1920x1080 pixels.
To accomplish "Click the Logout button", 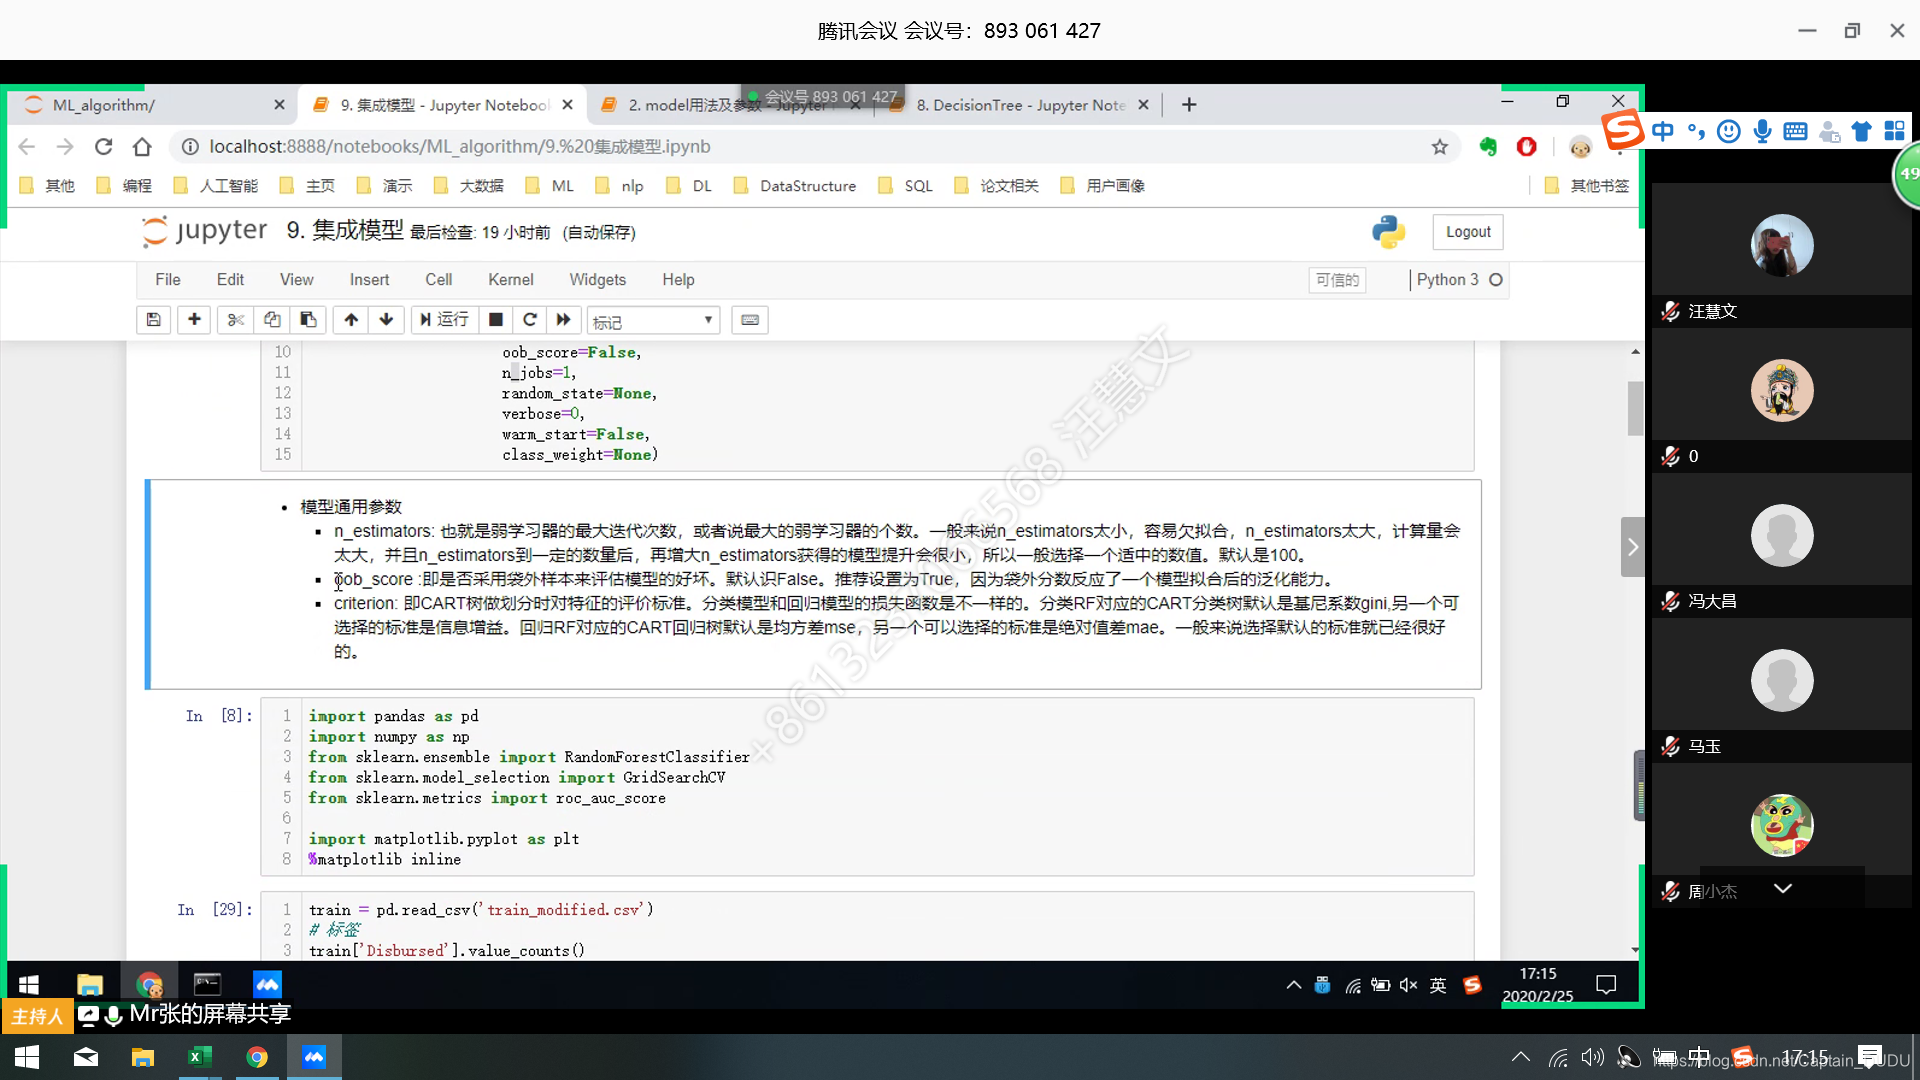I will point(1468,232).
